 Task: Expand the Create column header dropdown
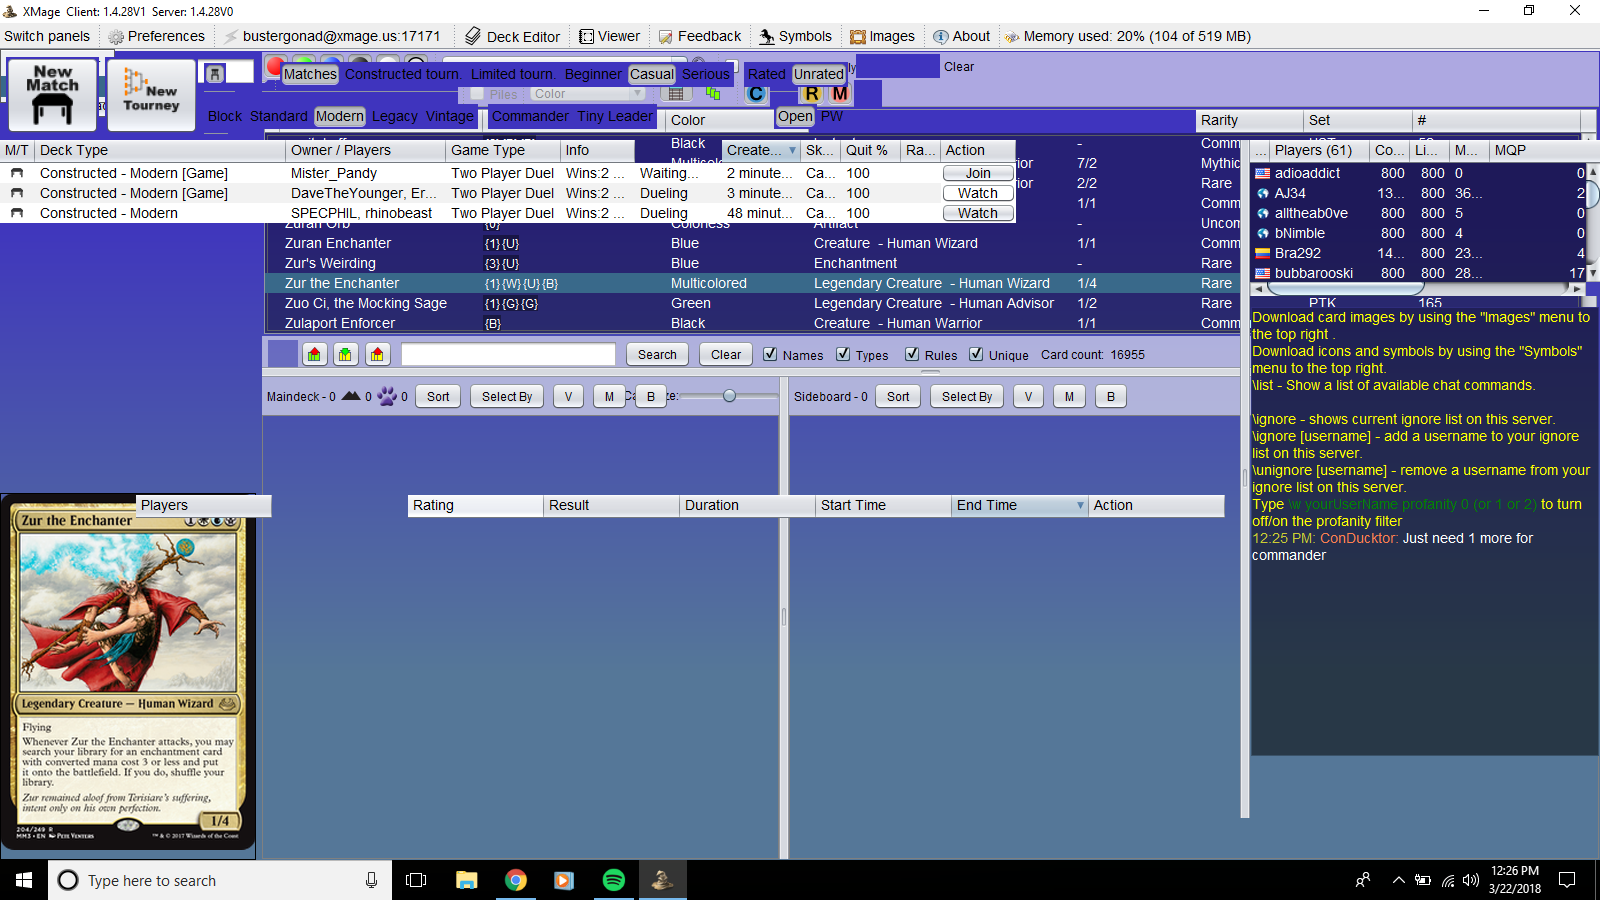794,150
